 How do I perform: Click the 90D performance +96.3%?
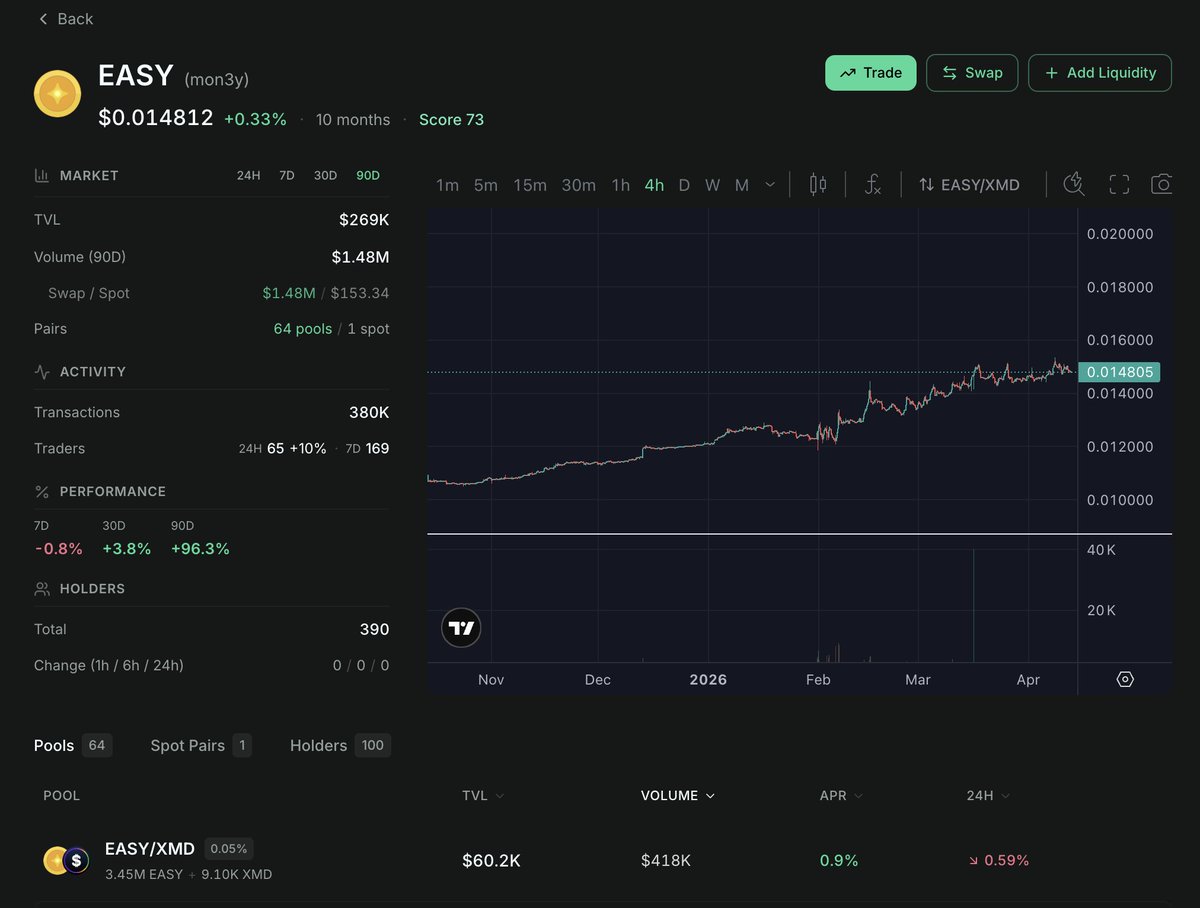coord(200,549)
